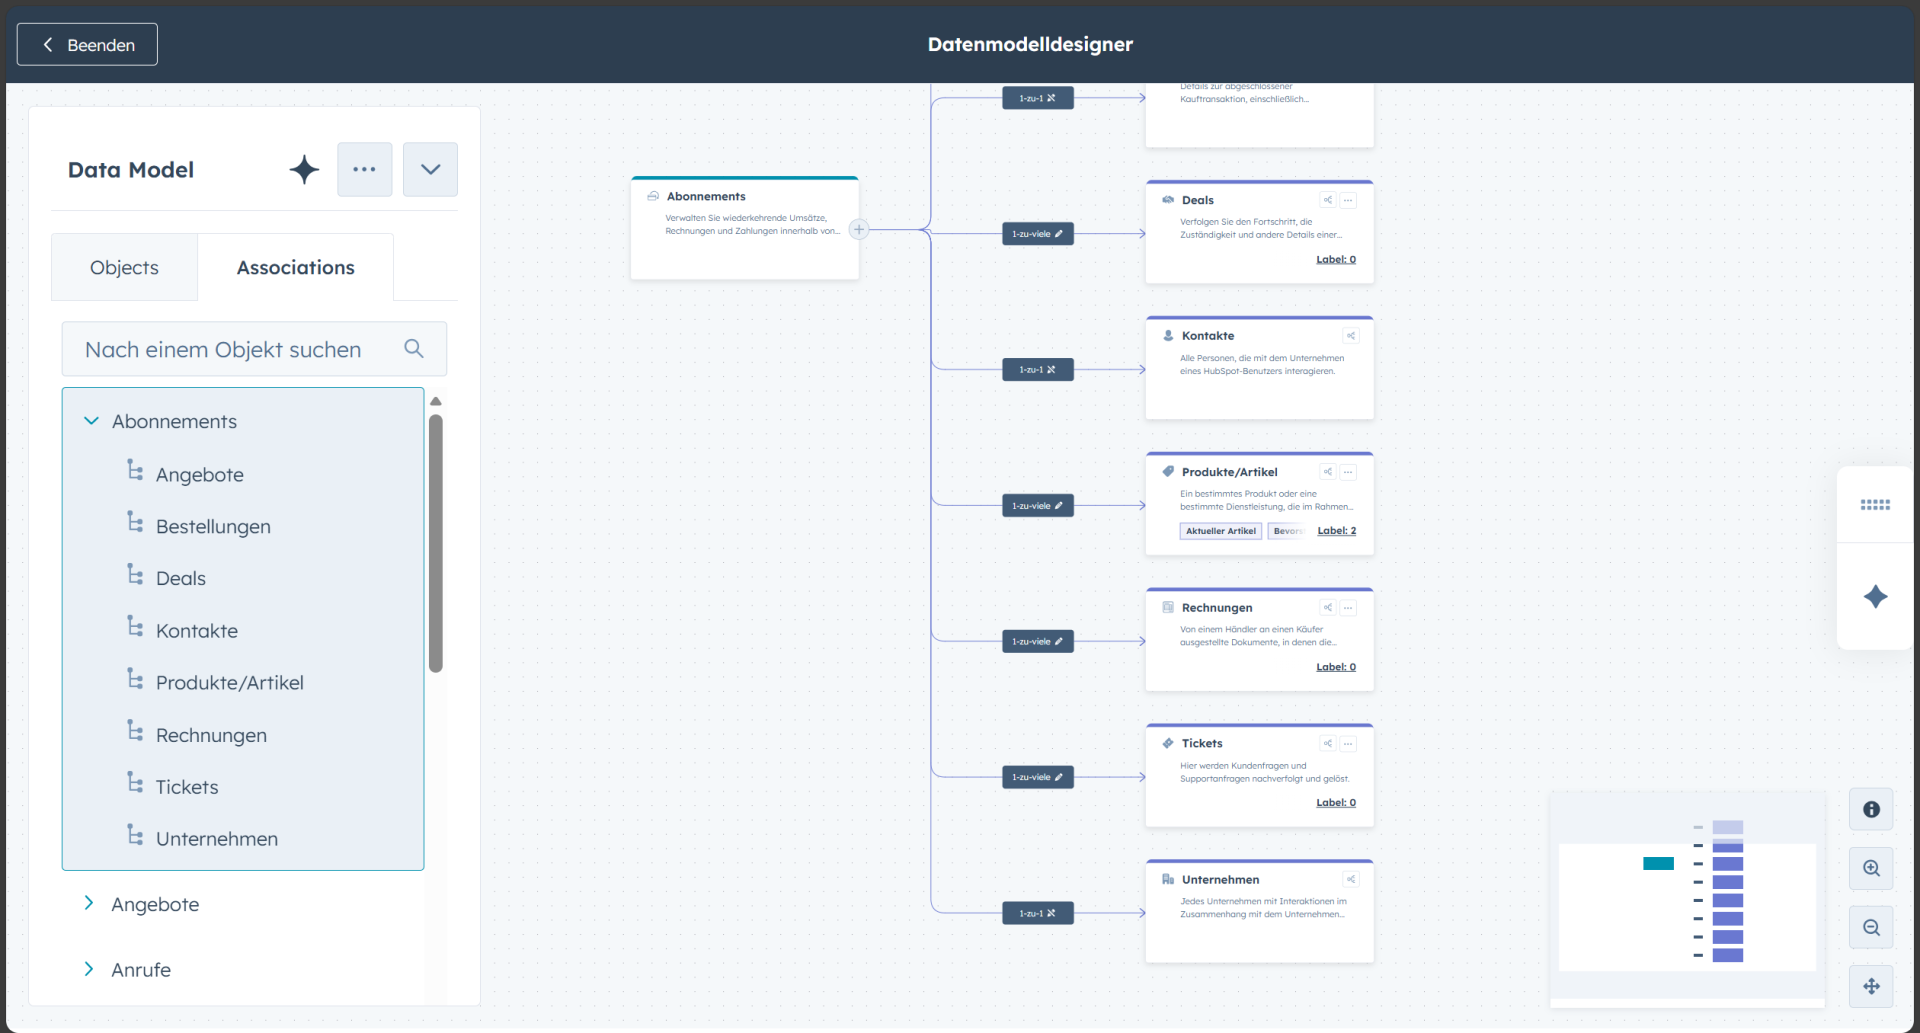Select the Associations tab
The height and width of the screenshot is (1033, 1920).
tap(295, 267)
